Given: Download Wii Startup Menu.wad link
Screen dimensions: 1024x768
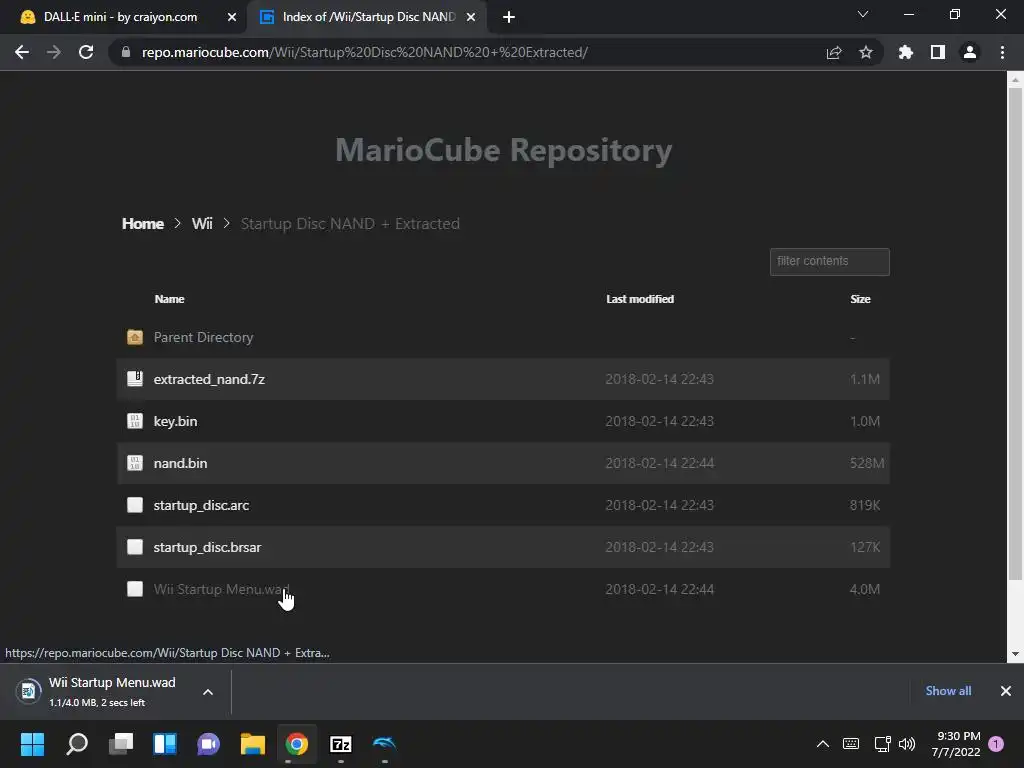Looking at the screenshot, I should point(221,589).
